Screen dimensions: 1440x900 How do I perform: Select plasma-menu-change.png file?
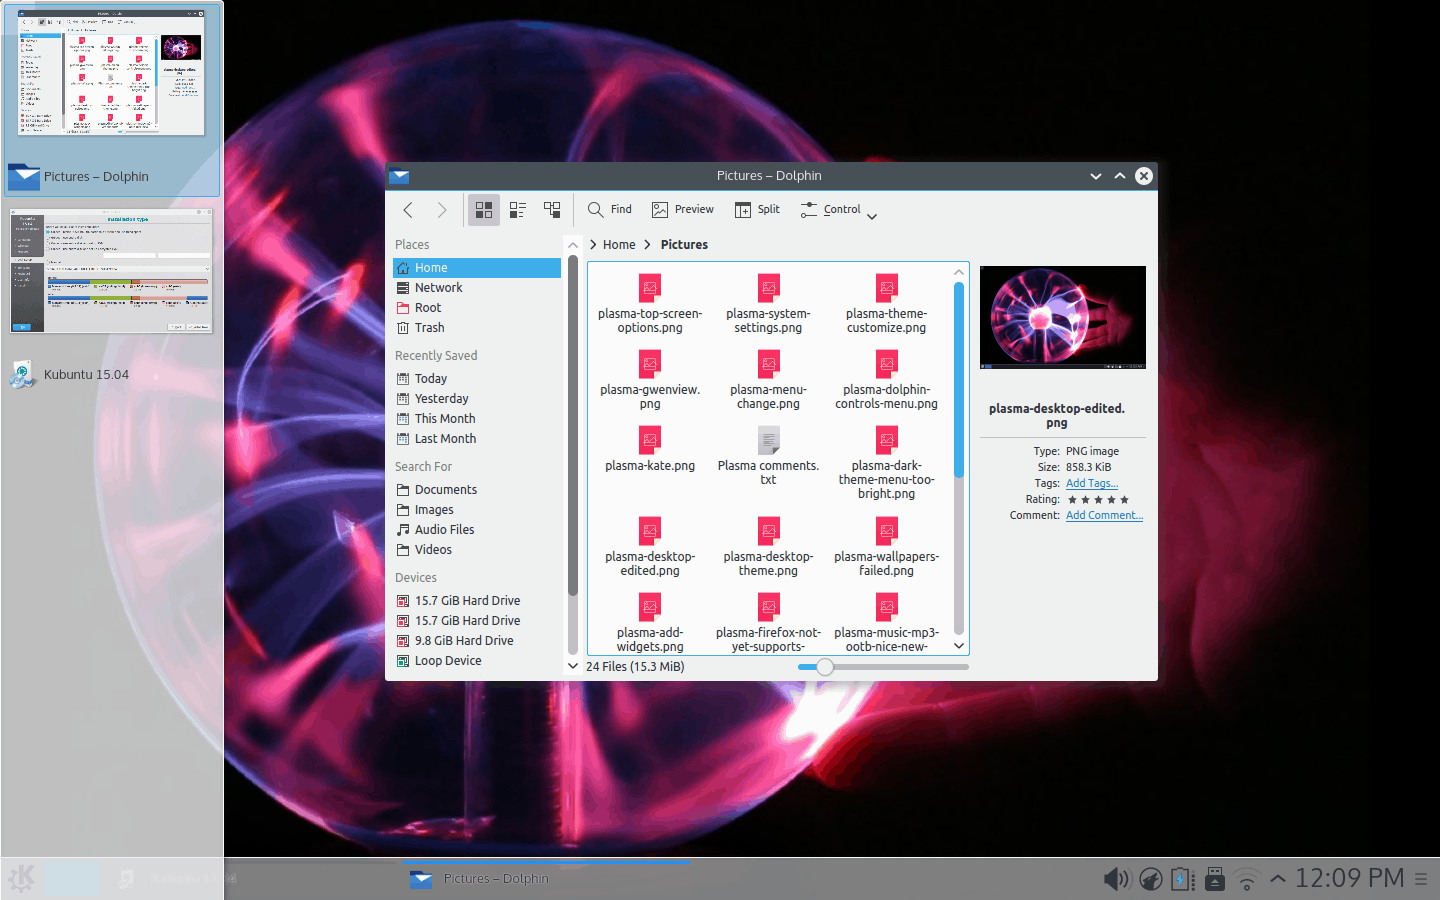click(x=768, y=380)
